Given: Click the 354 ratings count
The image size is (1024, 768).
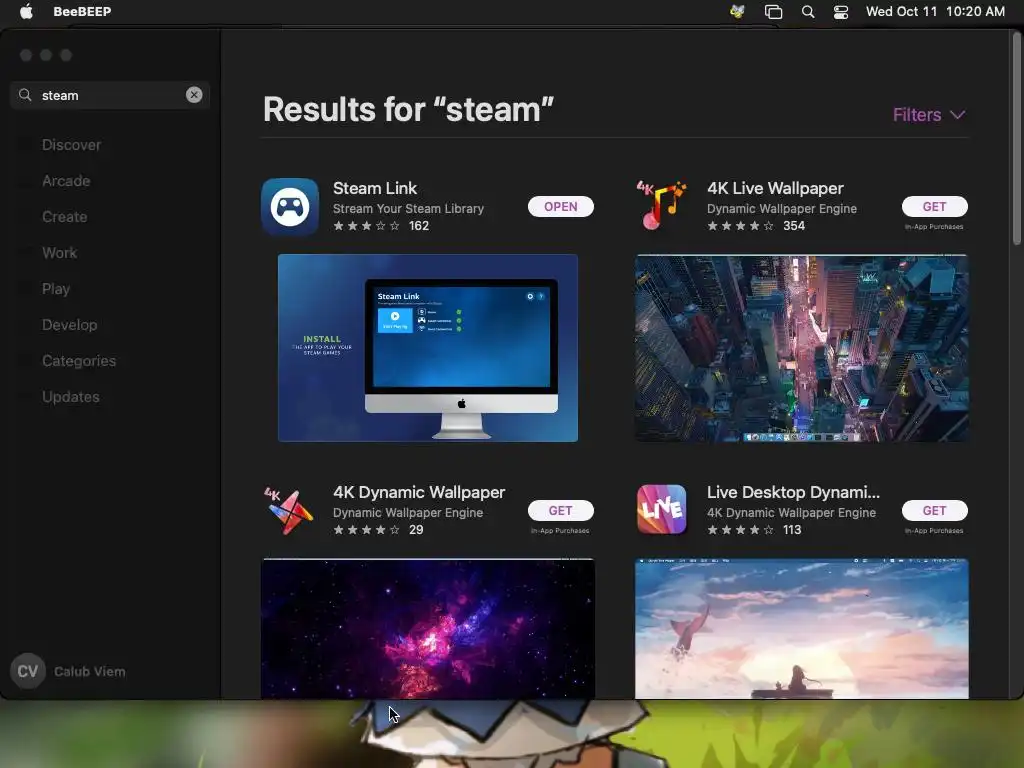Looking at the screenshot, I should [793, 226].
